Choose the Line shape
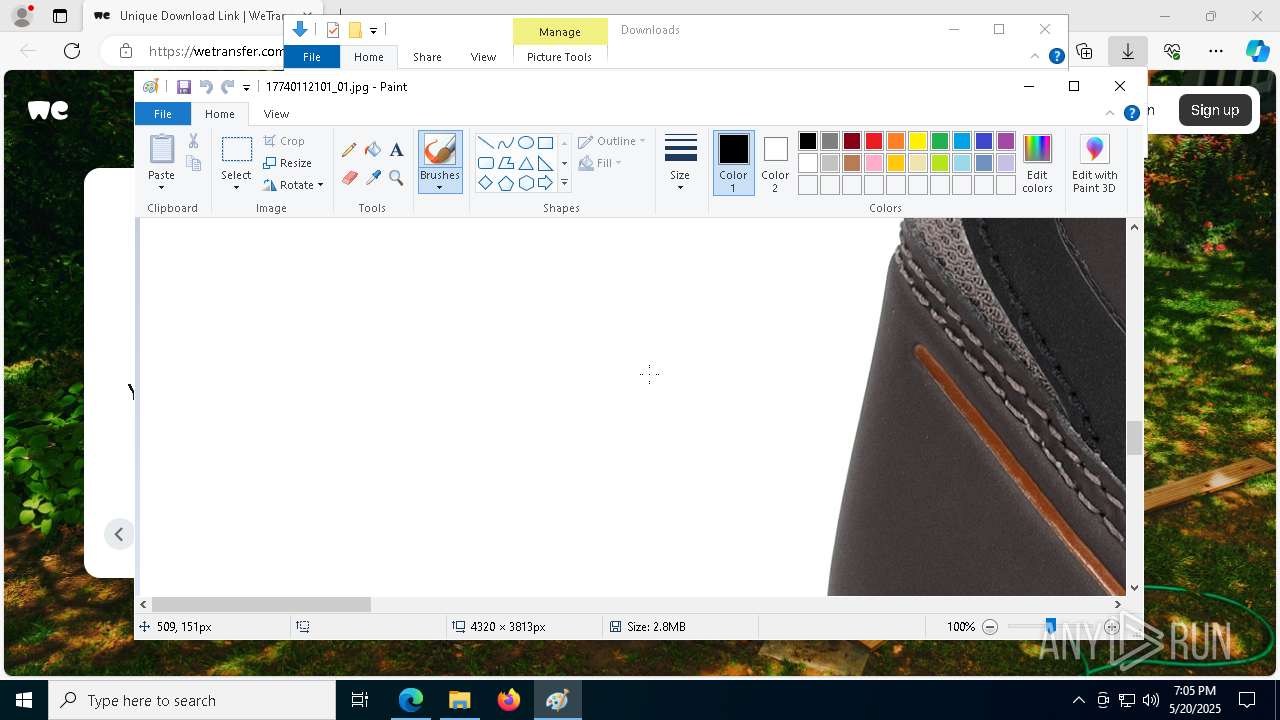Image resolution: width=1280 pixels, height=720 pixels. (485, 142)
